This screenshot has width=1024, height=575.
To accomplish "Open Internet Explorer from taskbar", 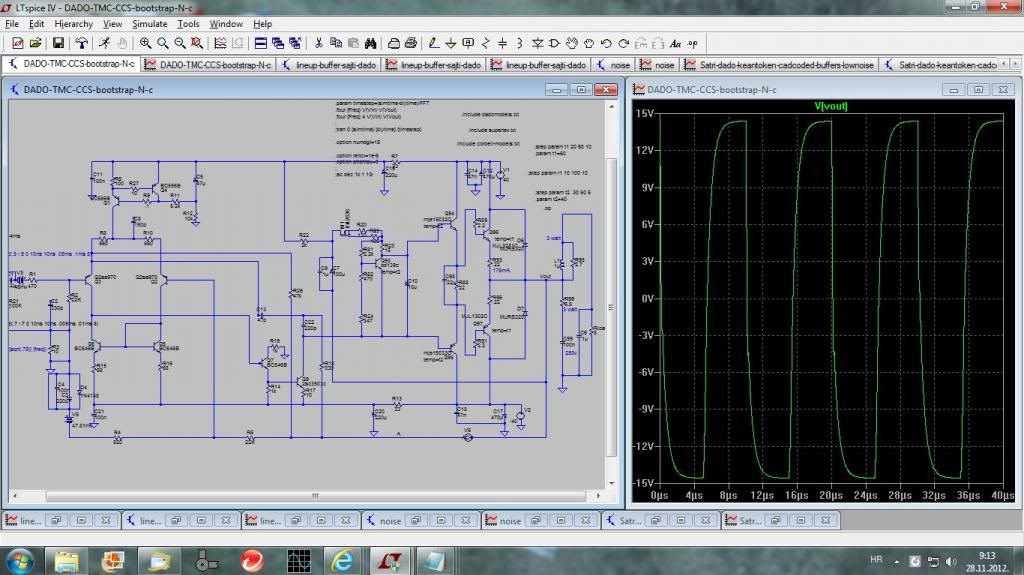I will (343, 561).
